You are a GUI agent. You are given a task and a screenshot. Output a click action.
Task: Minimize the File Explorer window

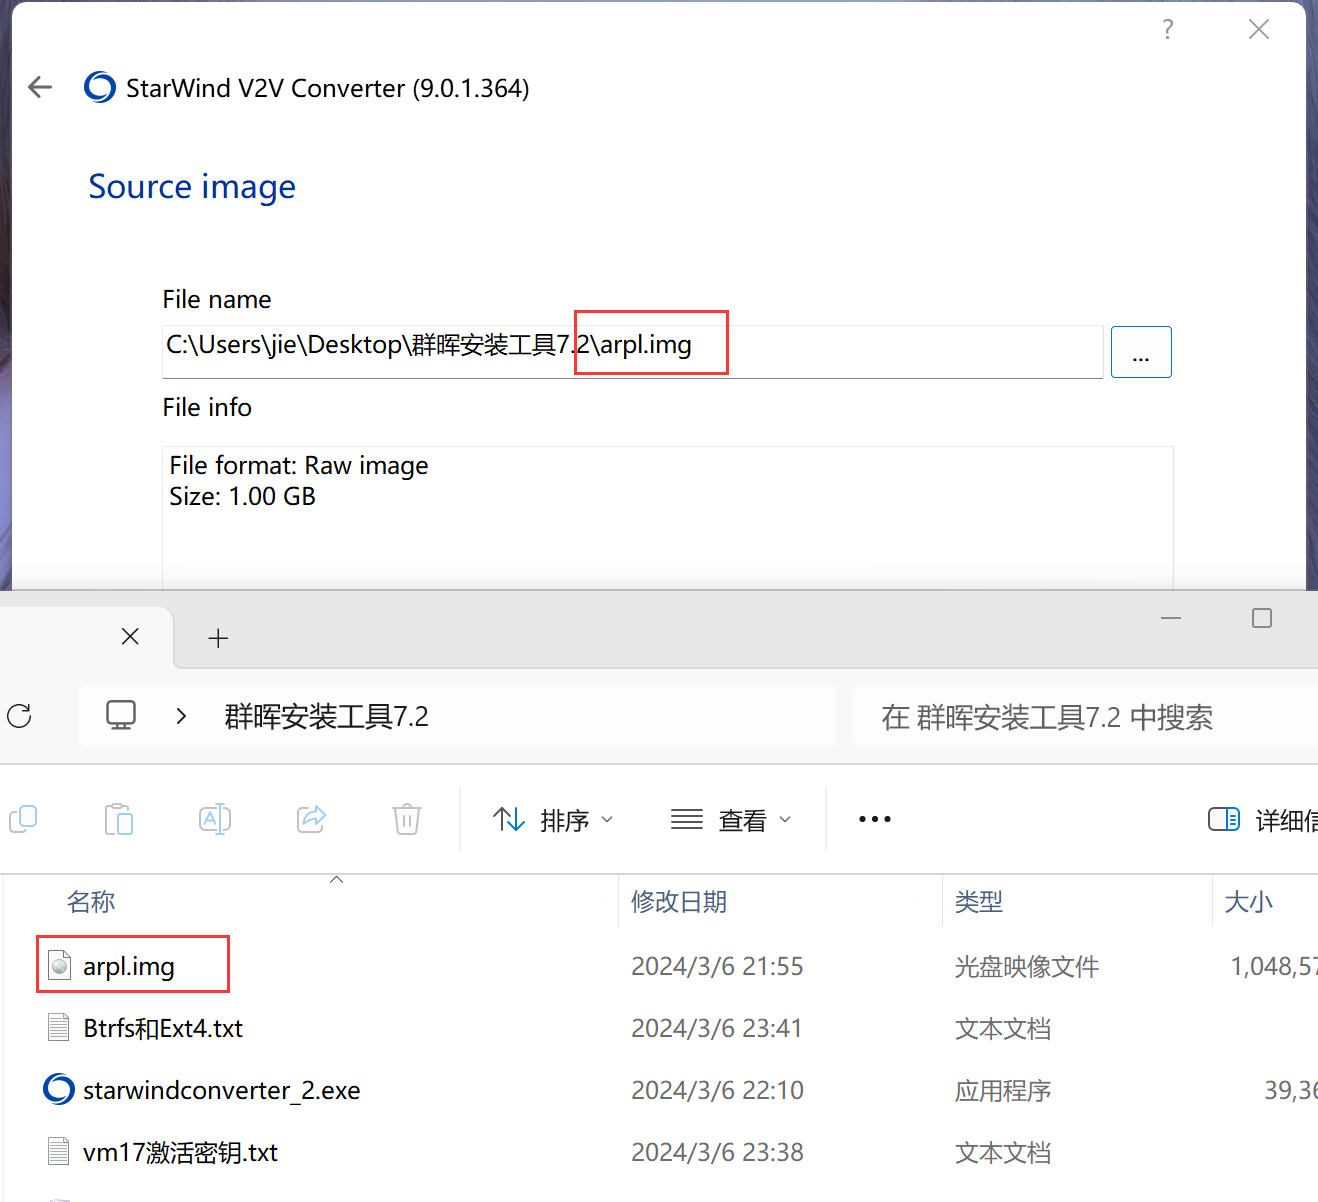tap(1171, 618)
